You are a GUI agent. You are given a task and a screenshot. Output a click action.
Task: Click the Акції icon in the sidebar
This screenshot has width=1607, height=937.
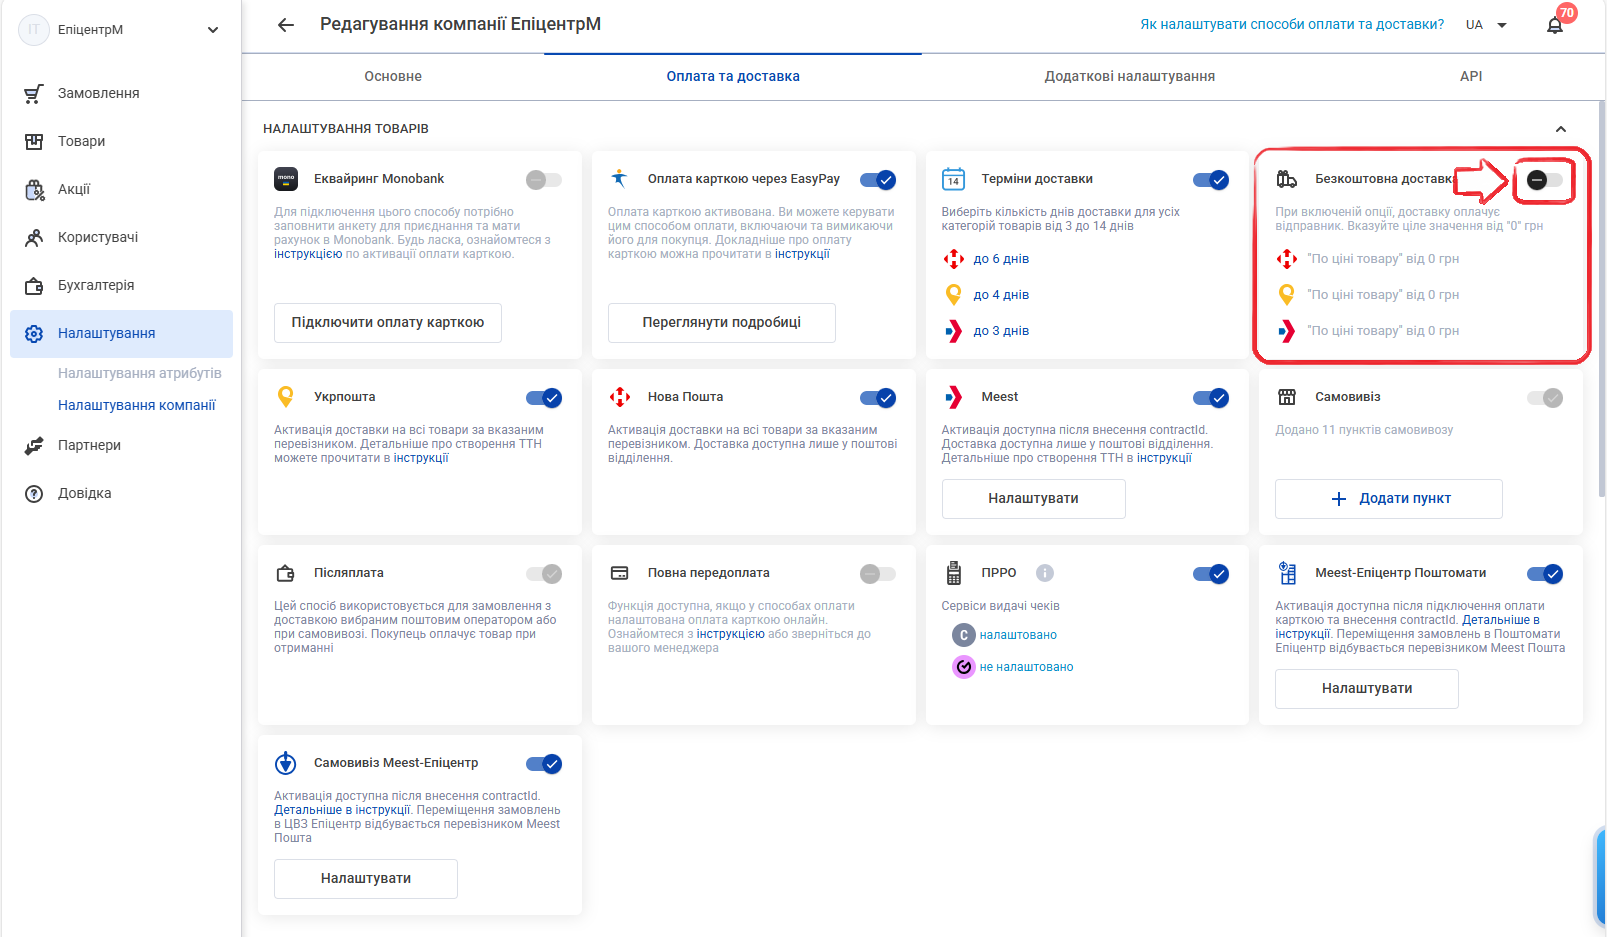(x=34, y=189)
